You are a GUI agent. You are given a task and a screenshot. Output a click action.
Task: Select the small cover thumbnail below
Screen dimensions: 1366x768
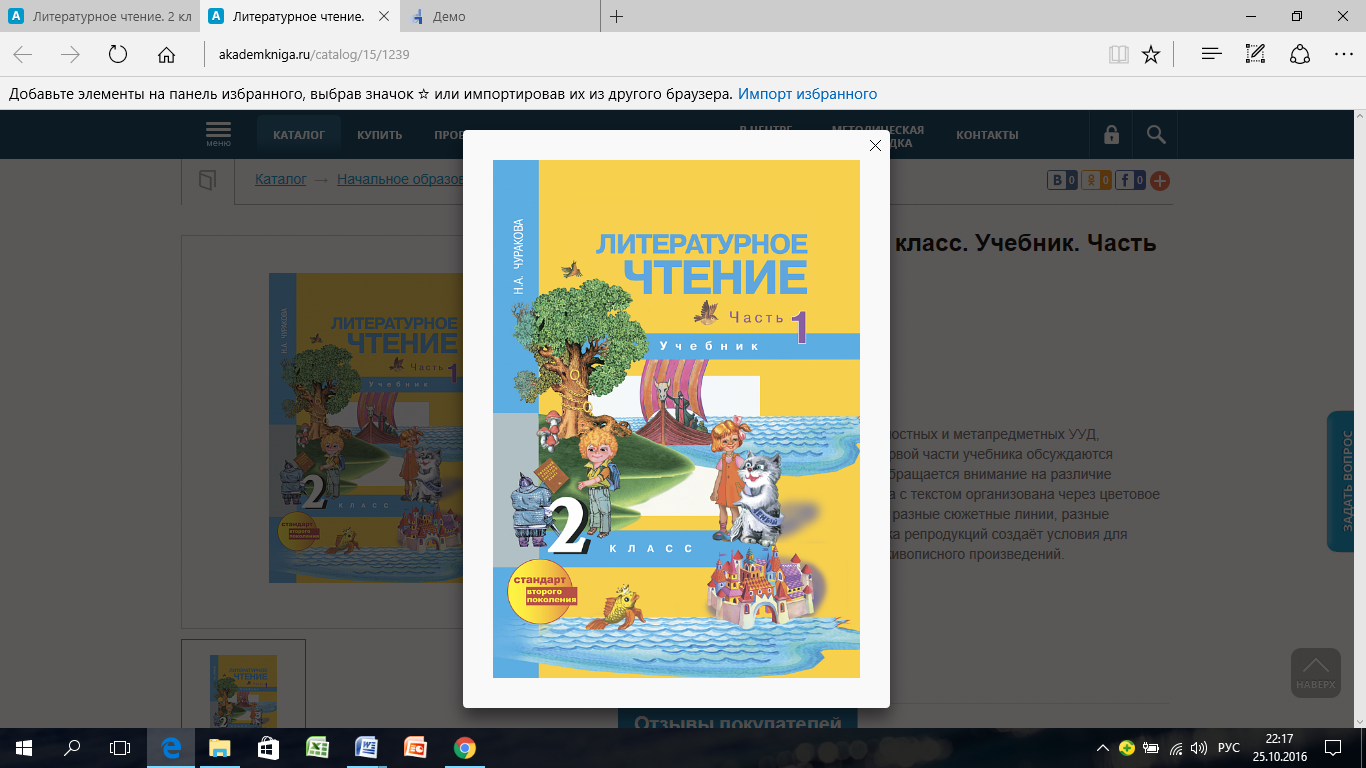point(243,683)
